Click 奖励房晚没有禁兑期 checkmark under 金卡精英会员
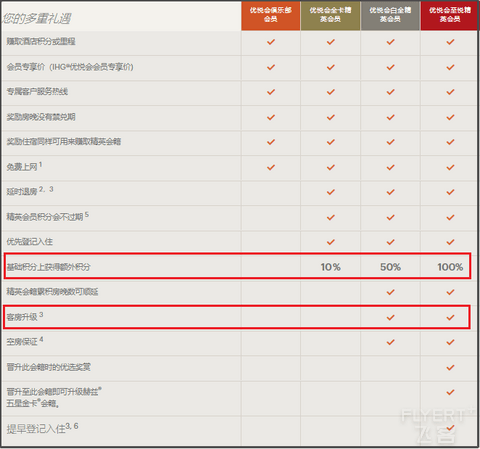Screen dimensions: 480x449 [x=331, y=117]
